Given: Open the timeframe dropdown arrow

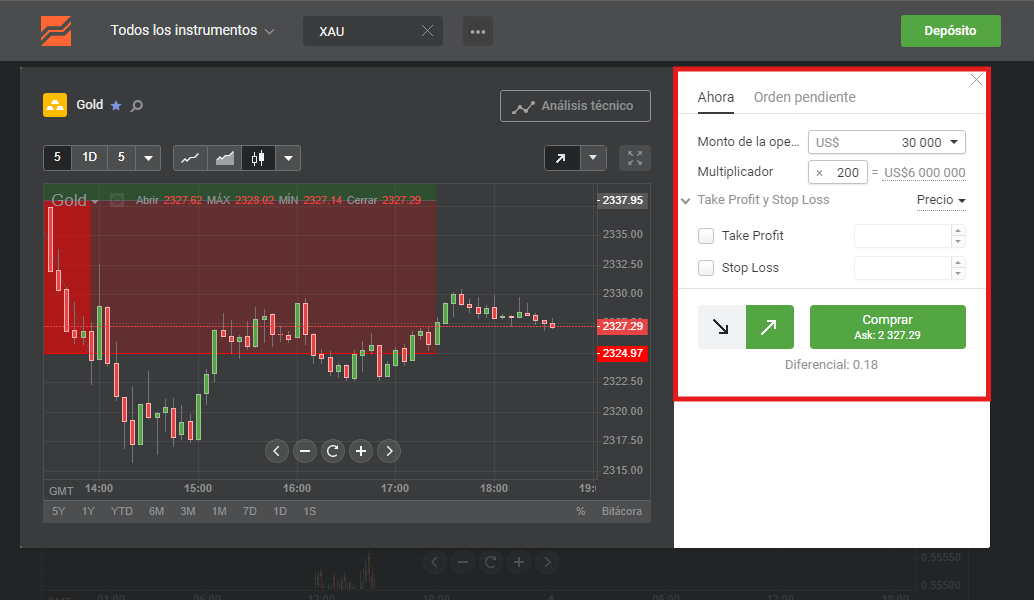Looking at the screenshot, I should [148, 158].
